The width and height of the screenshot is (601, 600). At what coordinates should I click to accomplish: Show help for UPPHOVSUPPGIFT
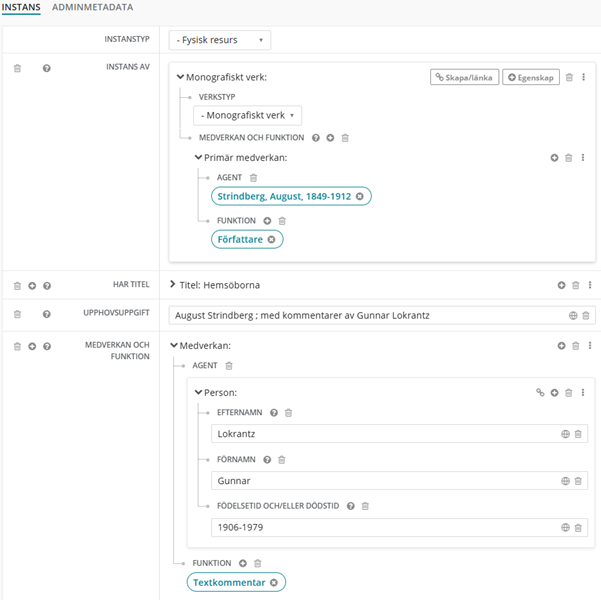coord(46,314)
